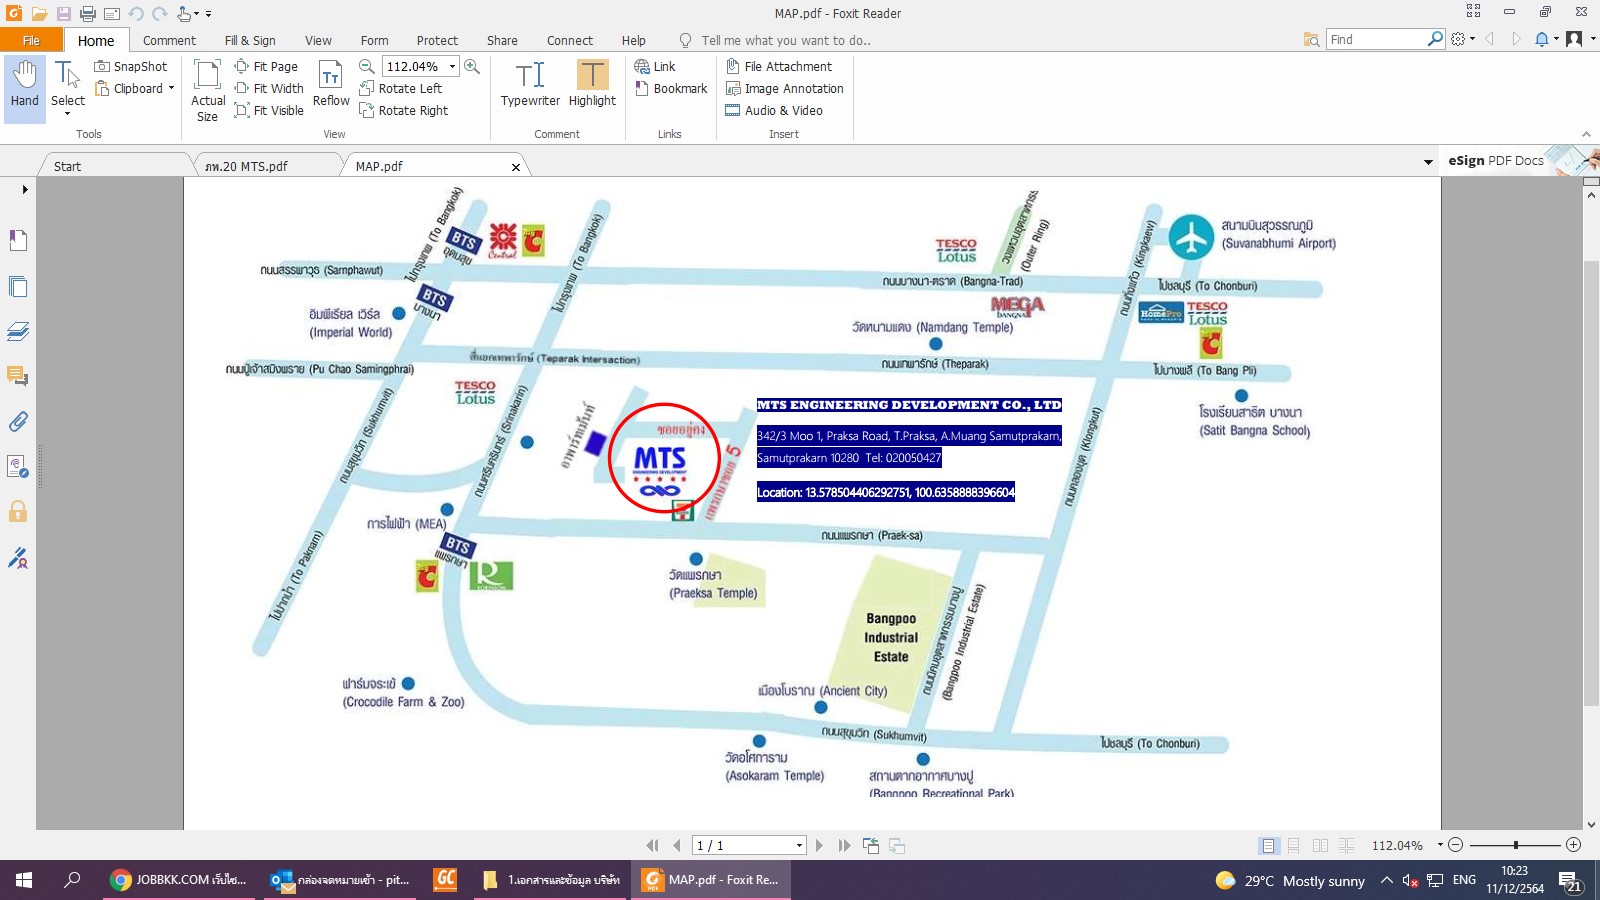Rotate the page right

404,110
